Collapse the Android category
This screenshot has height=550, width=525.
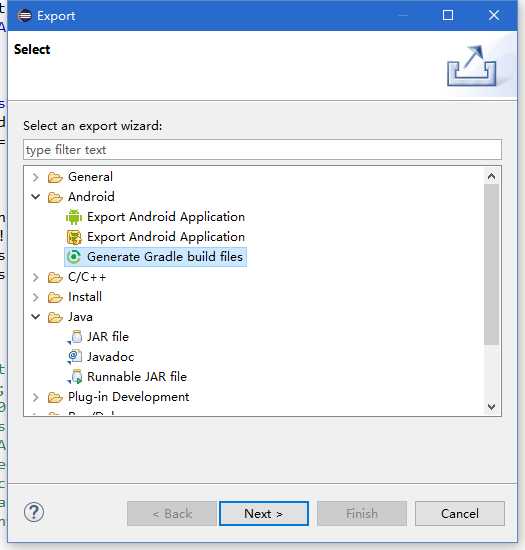(x=35, y=197)
